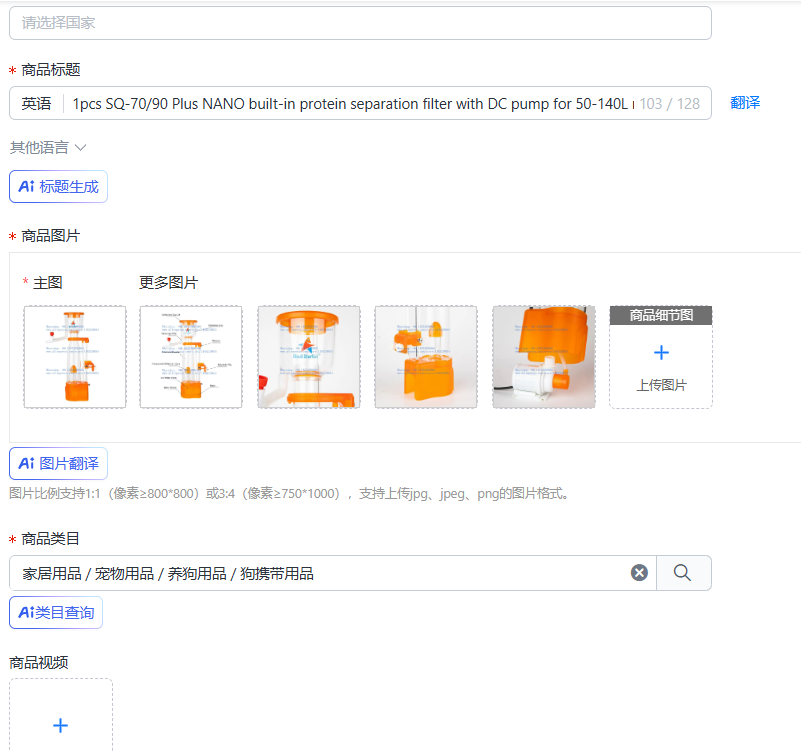Click the category search magnifier icon
The width and height of the screenshot is (801, 751).
pyautogui.click(x=682, y=573)
